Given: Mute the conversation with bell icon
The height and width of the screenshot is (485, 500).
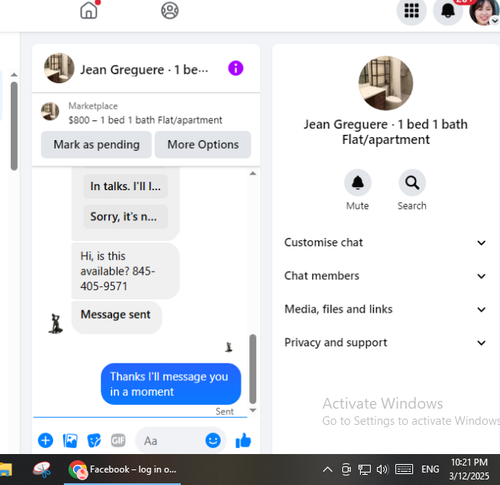Looking at the screenshot, I should 358,183.
